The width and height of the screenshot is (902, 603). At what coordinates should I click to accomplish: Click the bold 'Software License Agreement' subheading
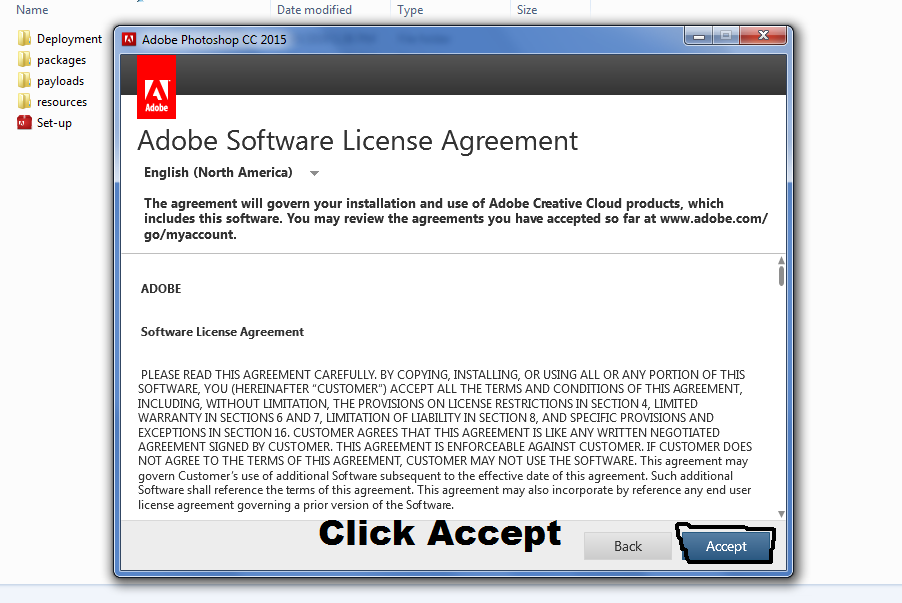click(x=222, y=331)
